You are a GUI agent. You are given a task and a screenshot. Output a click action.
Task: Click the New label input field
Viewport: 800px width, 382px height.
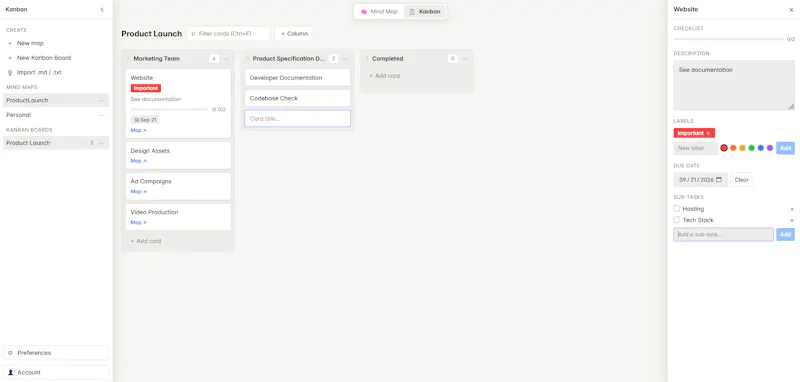(695, 148)
